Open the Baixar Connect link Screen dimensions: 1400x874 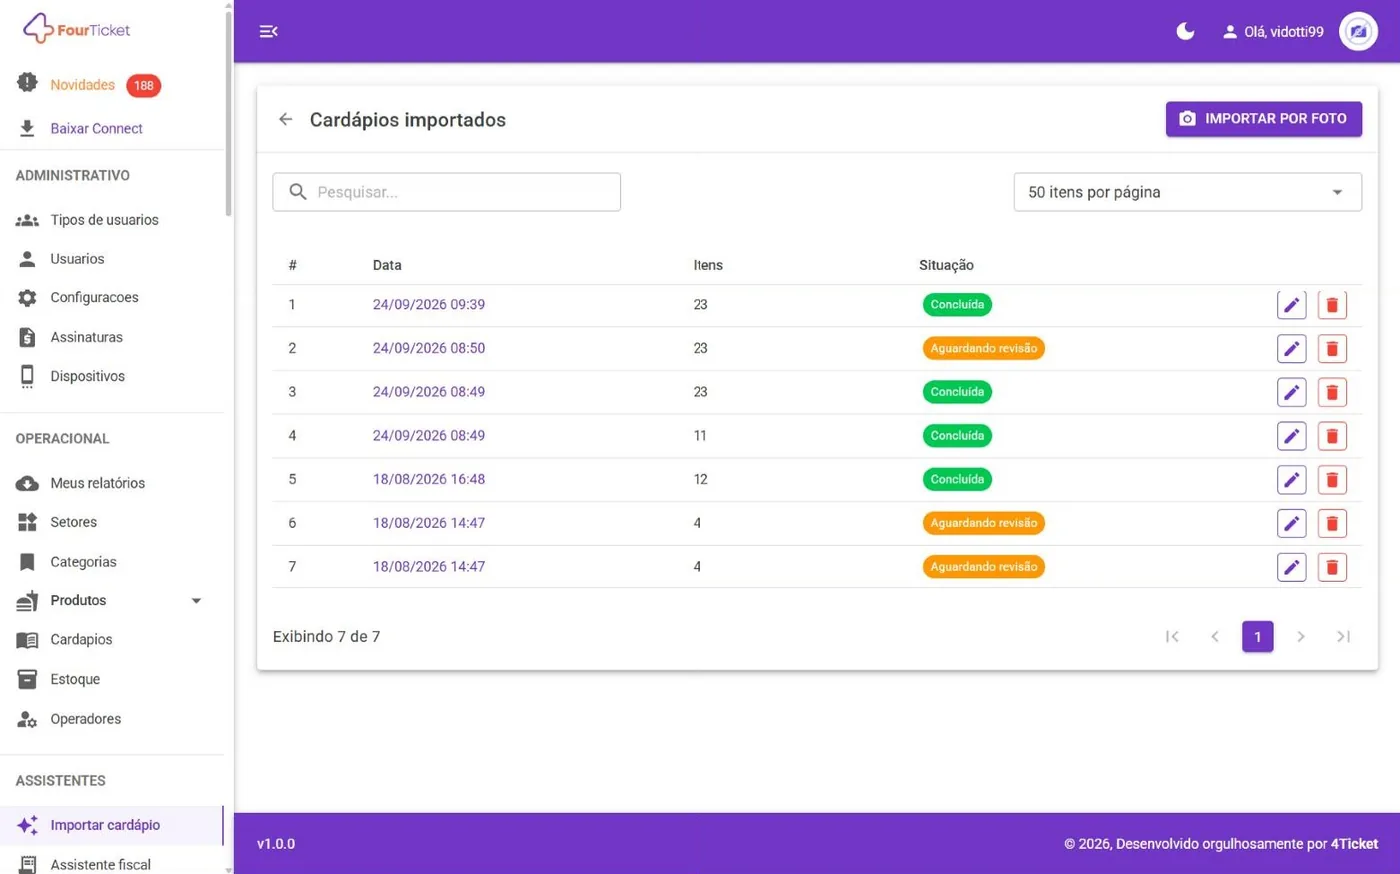click(x=96, y=128)
